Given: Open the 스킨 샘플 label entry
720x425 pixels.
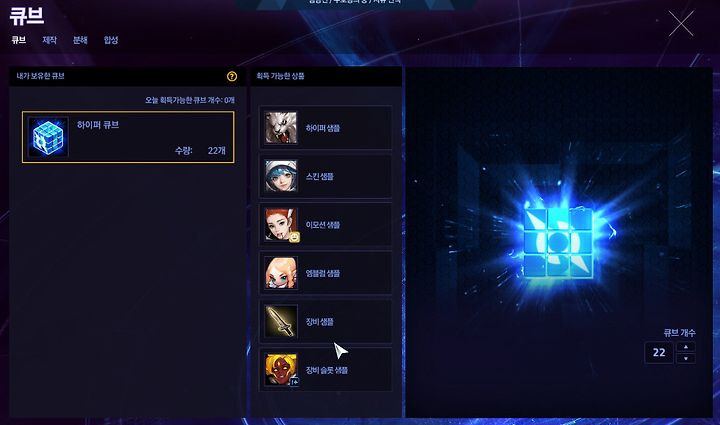Looking at the screenshot, I should [320, 176].
